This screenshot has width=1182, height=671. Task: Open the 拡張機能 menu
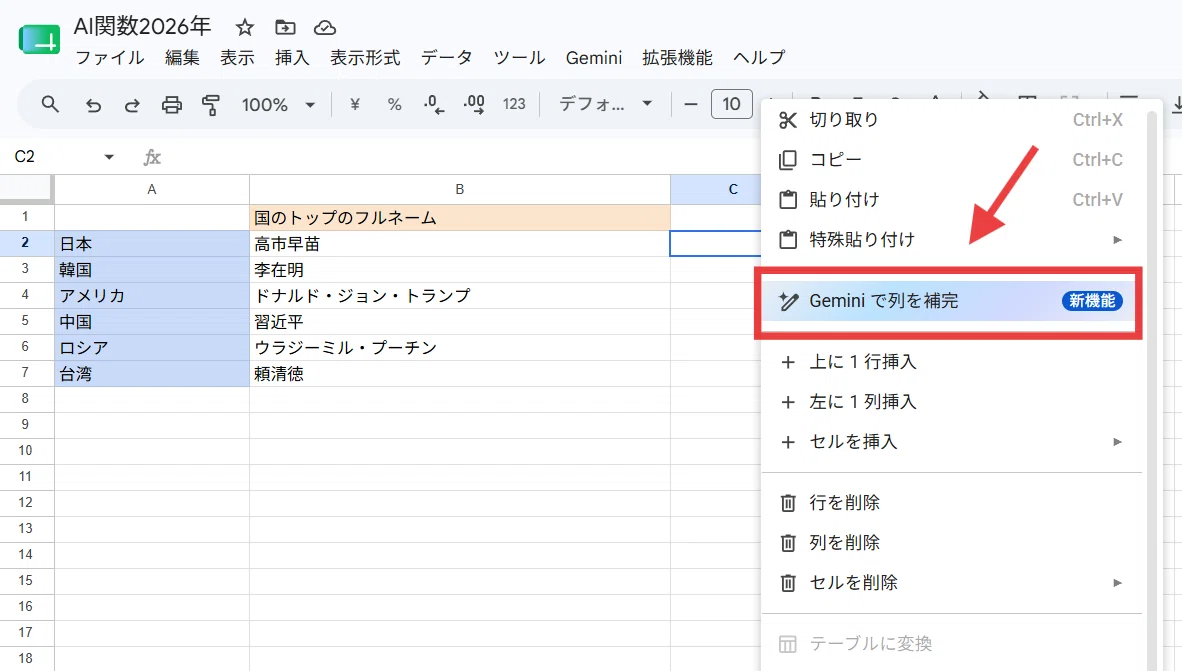click(678, 58)
